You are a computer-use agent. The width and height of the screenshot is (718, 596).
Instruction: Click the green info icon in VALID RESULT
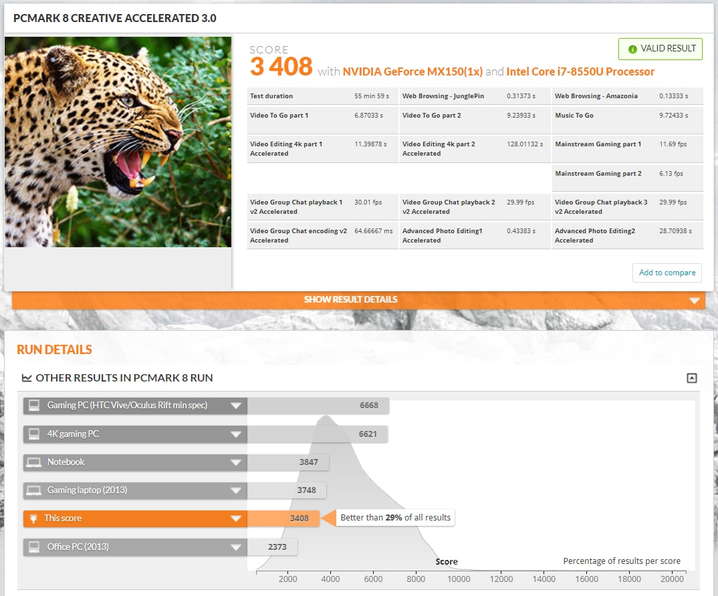pos(632,49)
